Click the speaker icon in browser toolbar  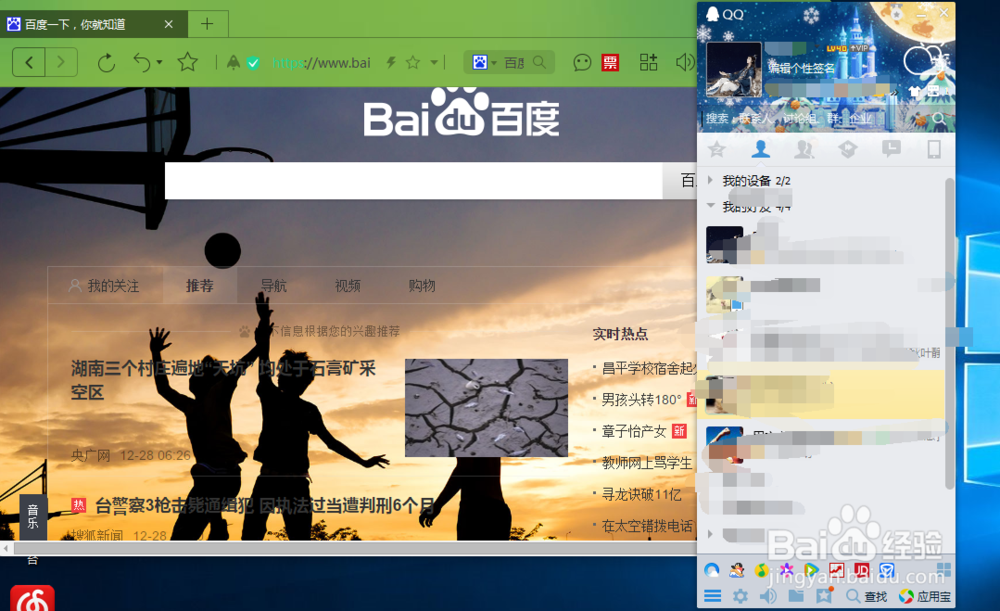pos(685,63)
